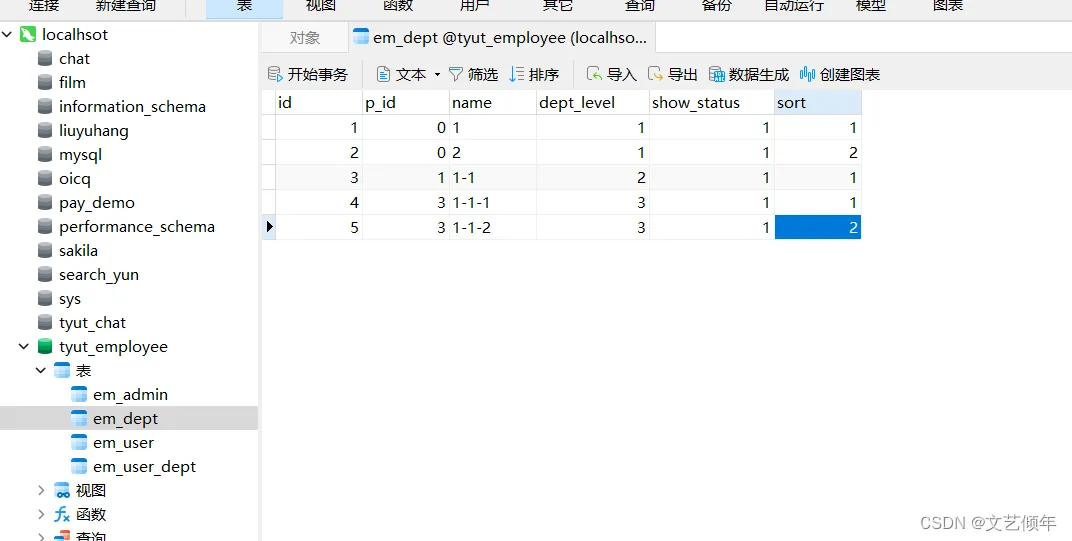
Task: Click the search_yun database icon
Action: (x=45, y=274)
